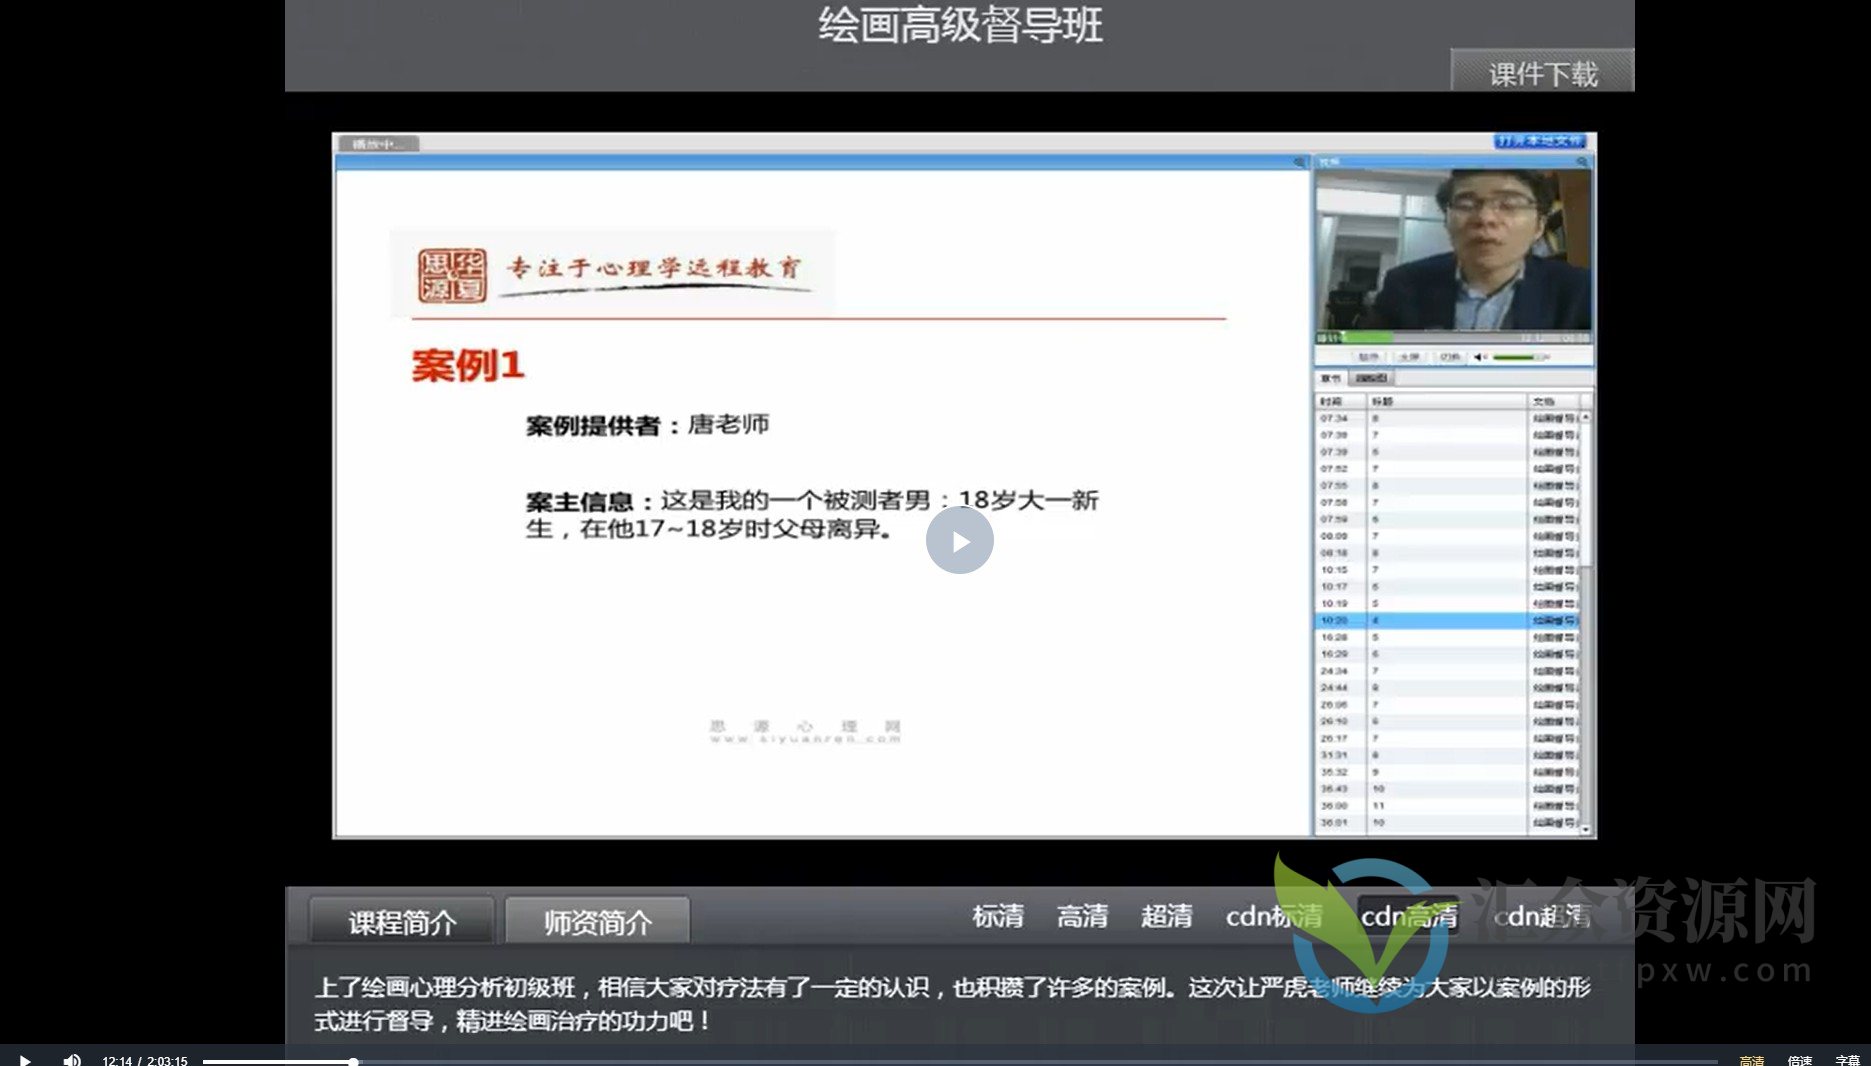Open the 课程简介 tab

pyautogui.click(x=399, y=922)
